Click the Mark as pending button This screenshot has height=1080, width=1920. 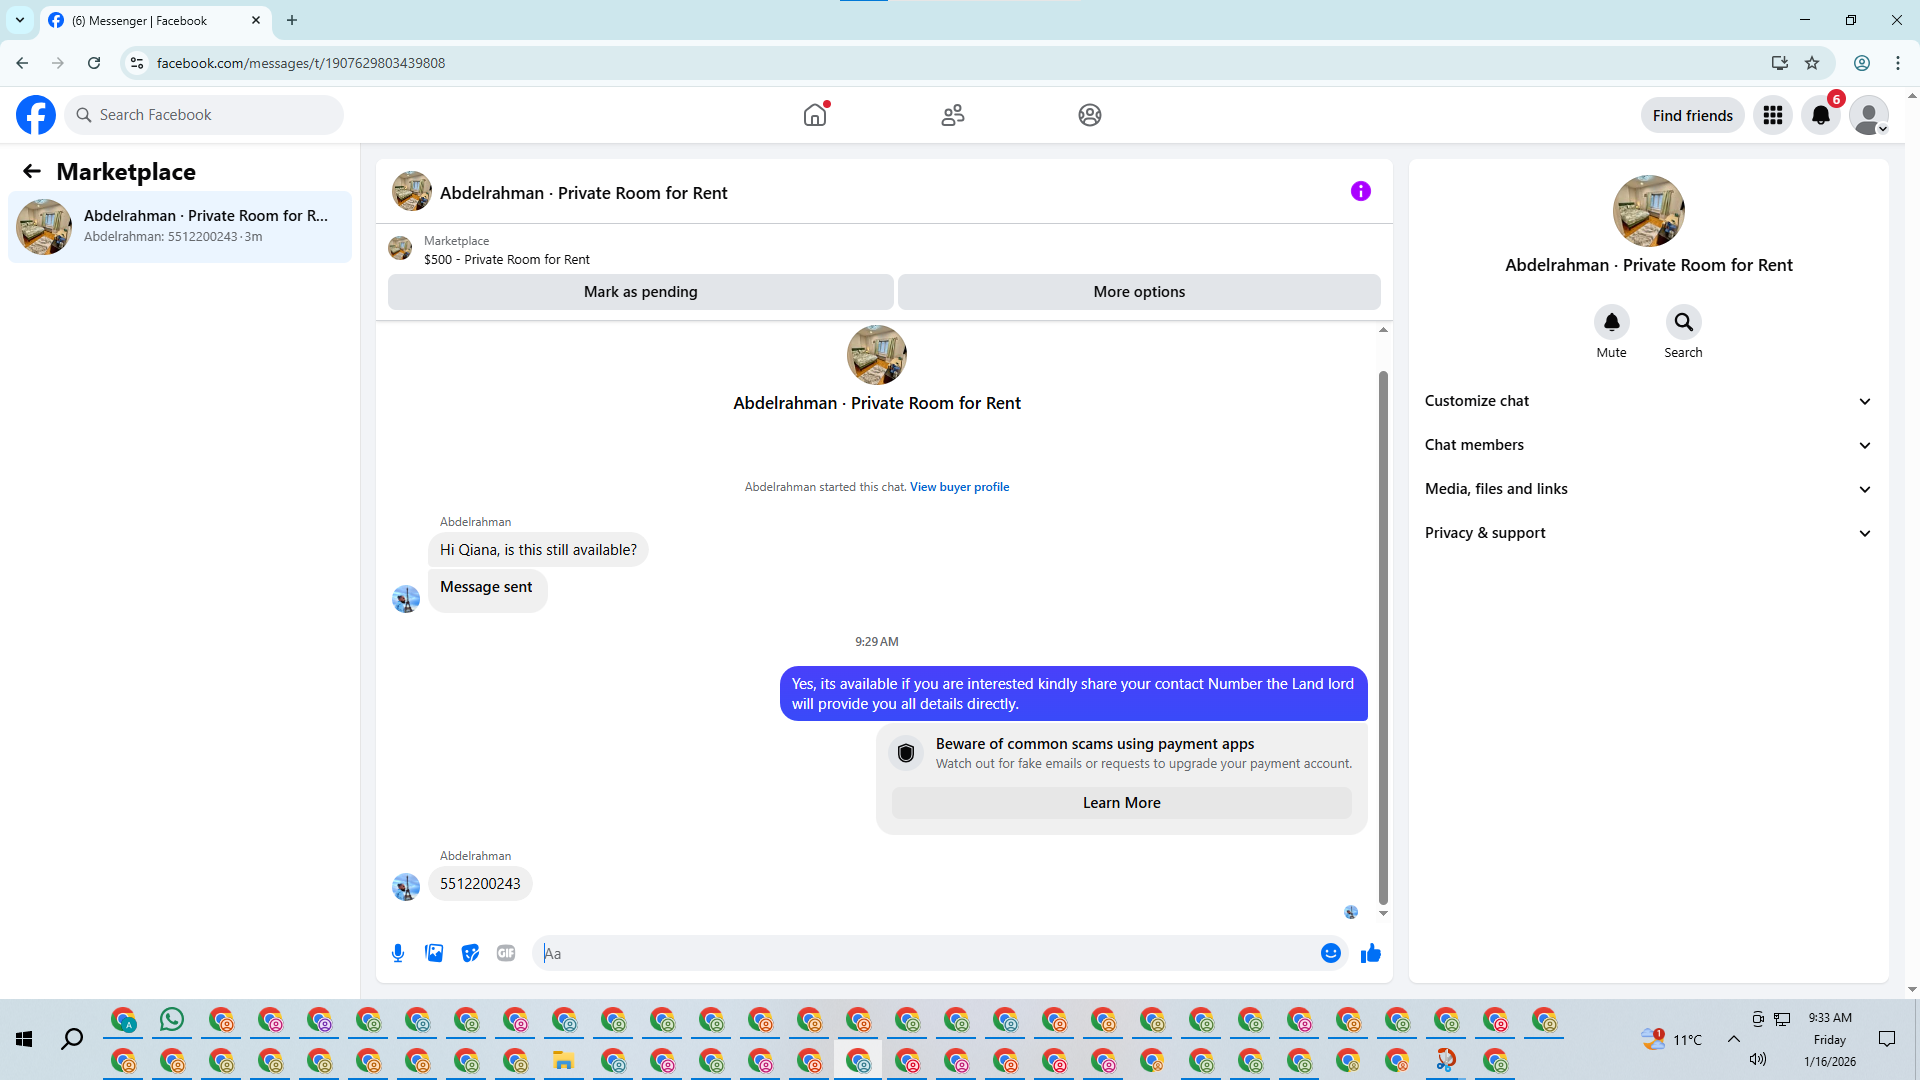(640, 292)
